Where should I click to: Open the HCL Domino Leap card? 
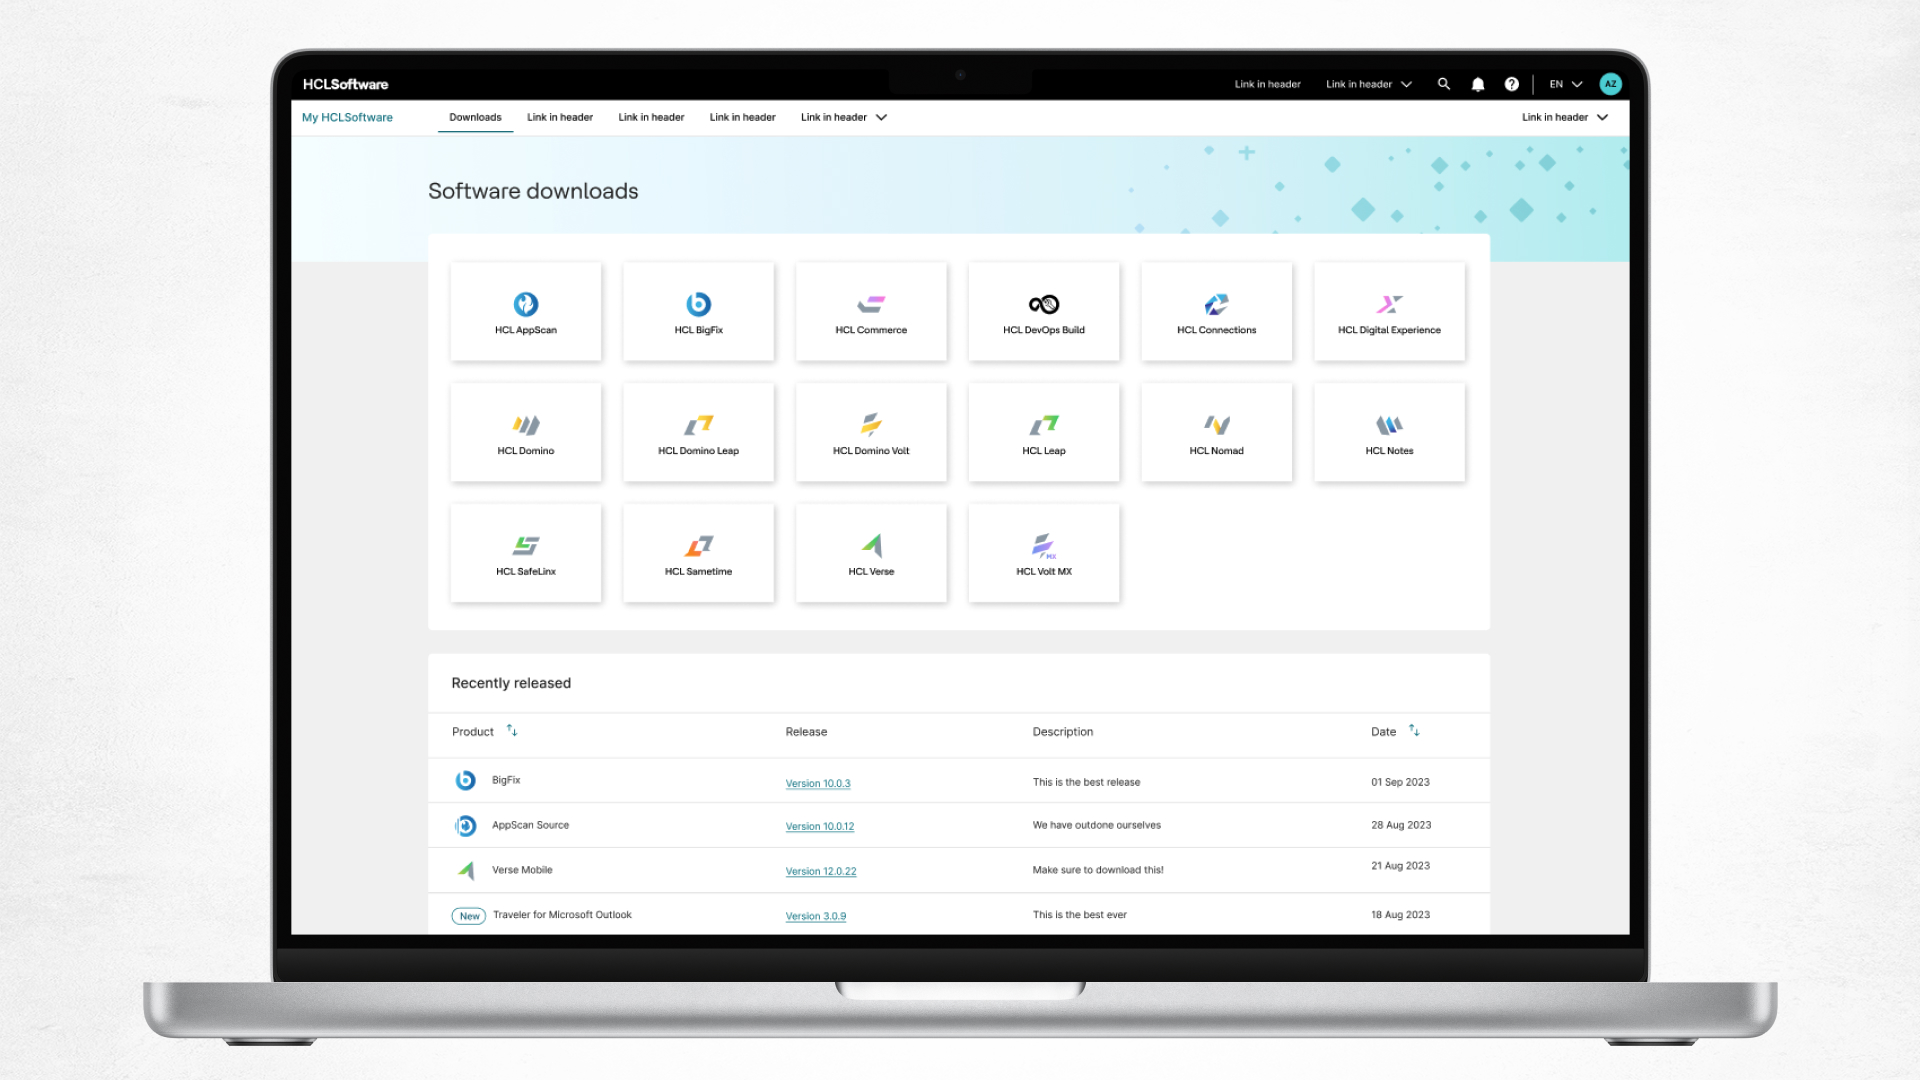point(698,433)
